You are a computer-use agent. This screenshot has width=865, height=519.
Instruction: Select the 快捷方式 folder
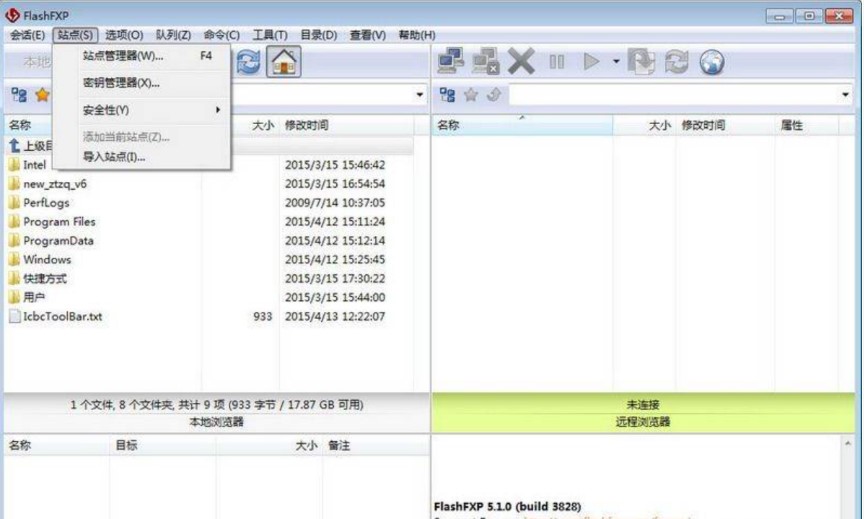[38, 279]
